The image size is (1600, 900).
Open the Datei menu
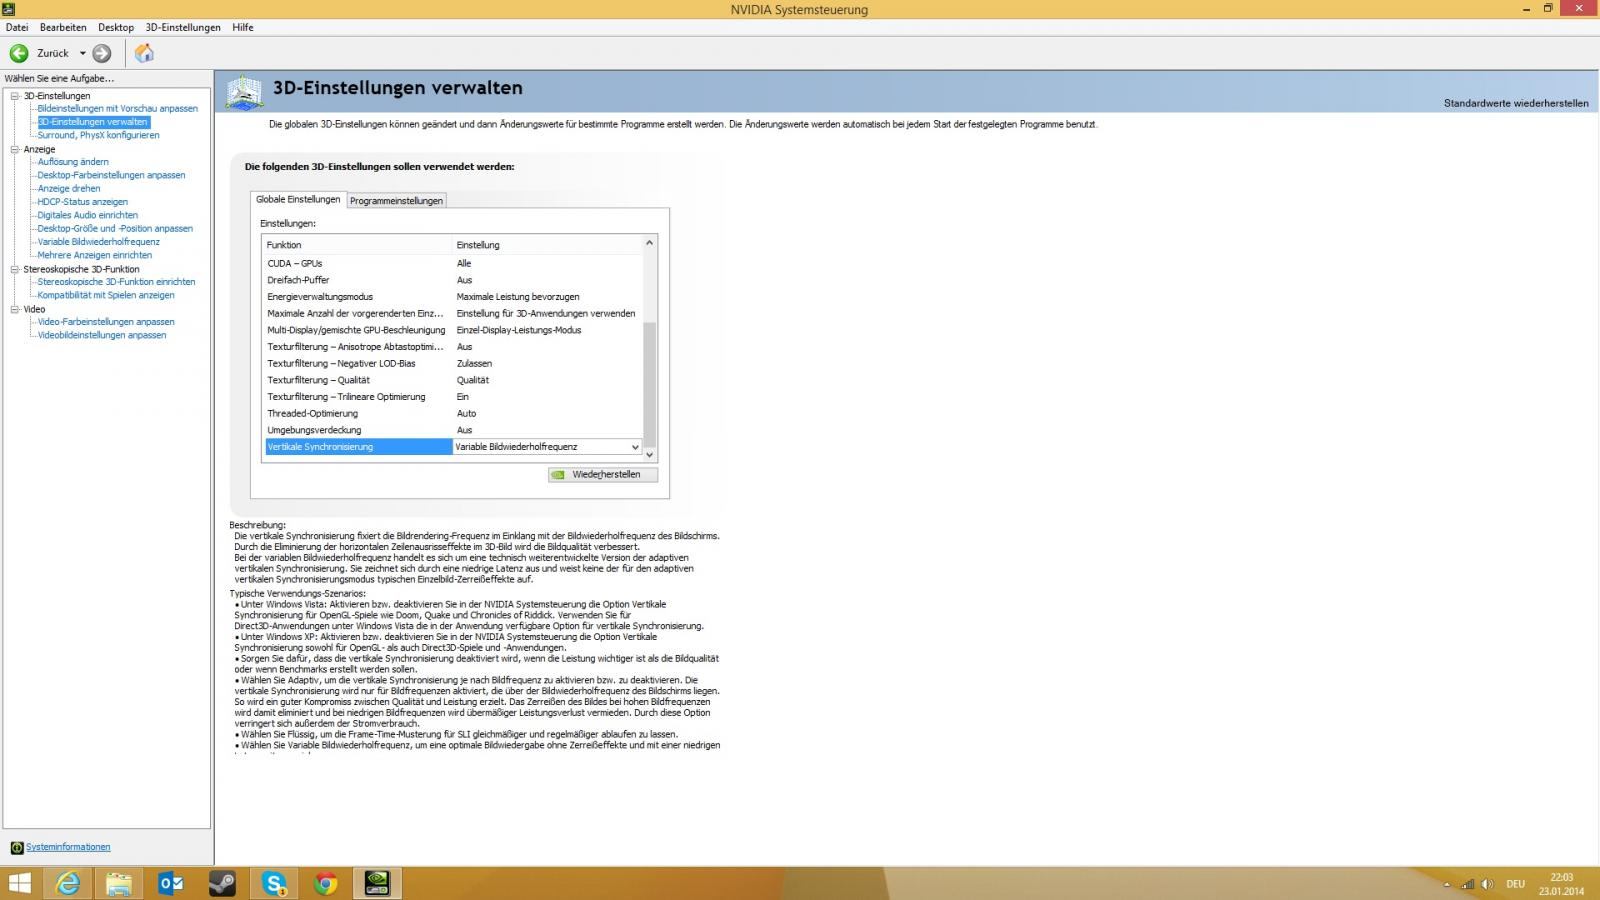[x=17, y=27]
